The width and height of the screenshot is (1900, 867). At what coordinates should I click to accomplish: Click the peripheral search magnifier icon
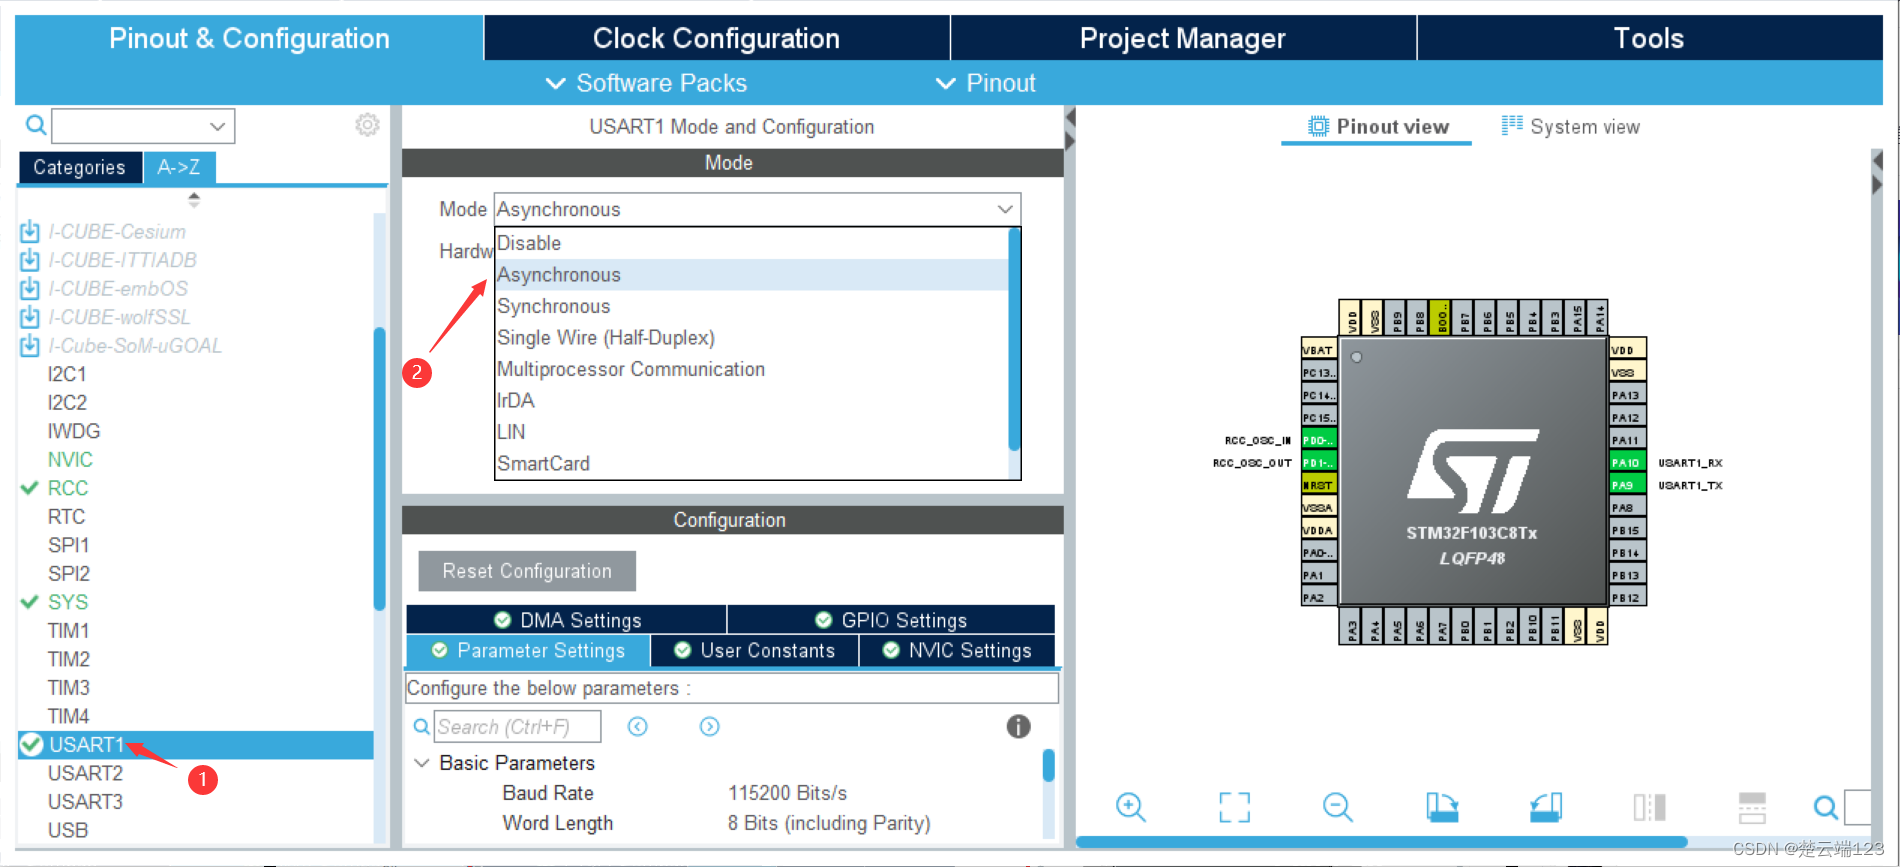tap(35, 125)
